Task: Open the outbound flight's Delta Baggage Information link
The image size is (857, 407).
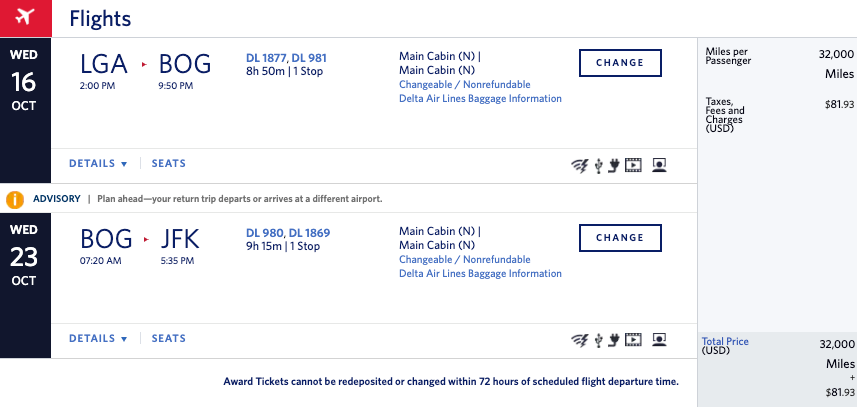Action: click(x=480, y=99)
